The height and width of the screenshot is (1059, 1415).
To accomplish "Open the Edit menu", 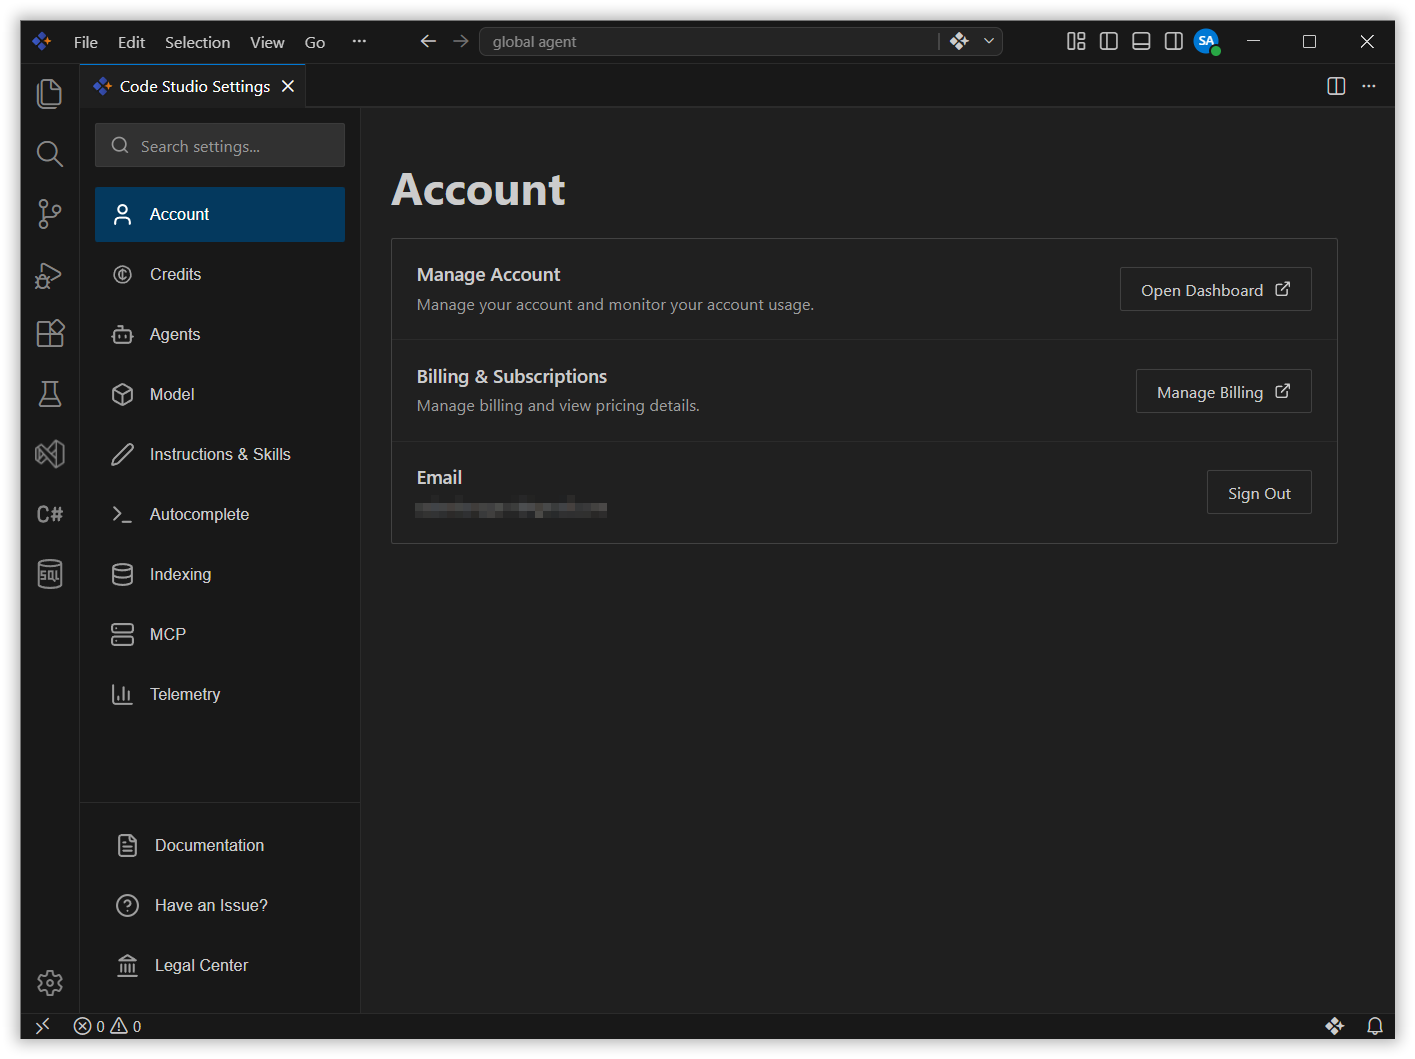I will click(131, 42).
